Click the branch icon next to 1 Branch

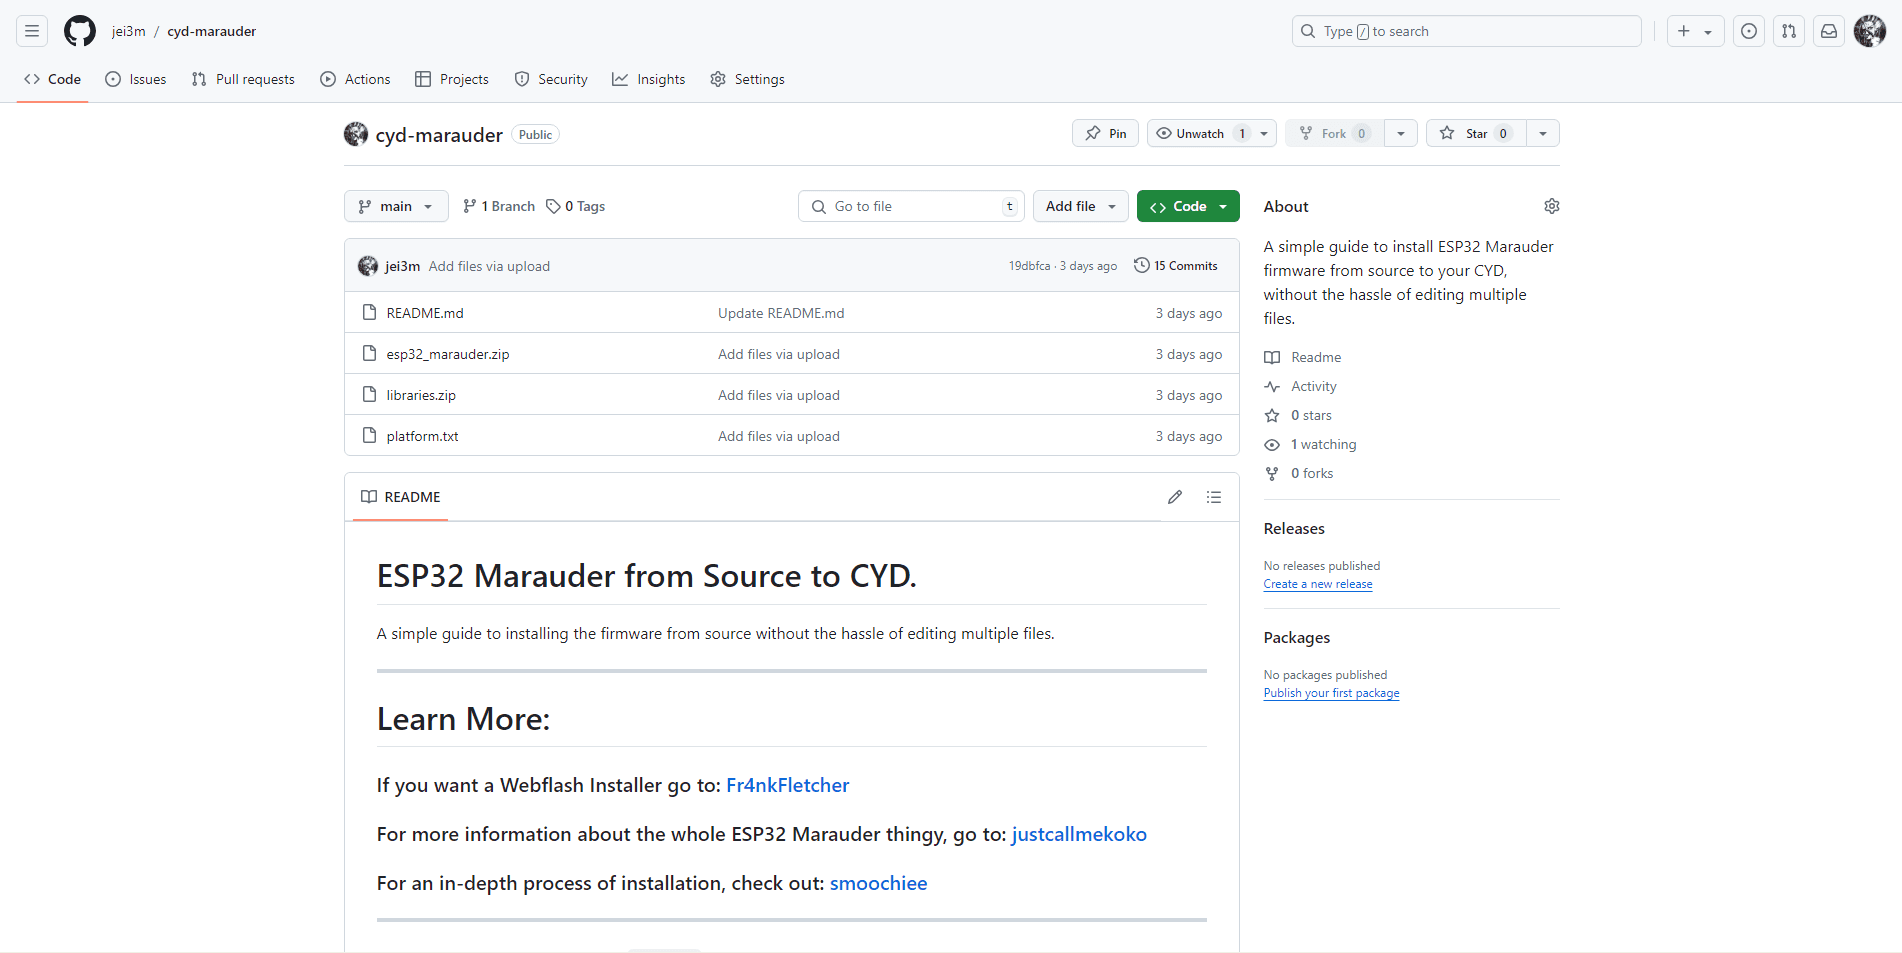[470, 206]
